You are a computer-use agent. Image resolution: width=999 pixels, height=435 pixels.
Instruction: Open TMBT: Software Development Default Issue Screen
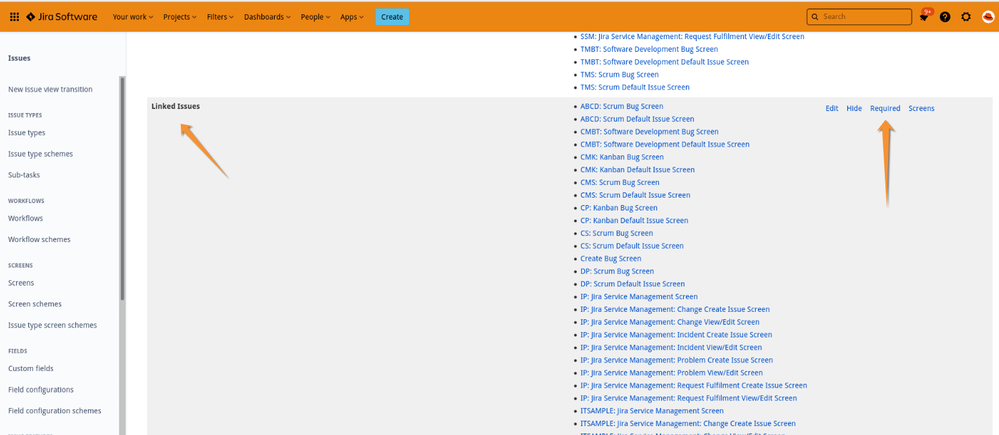pyautogui.click(x=665, y=62)
